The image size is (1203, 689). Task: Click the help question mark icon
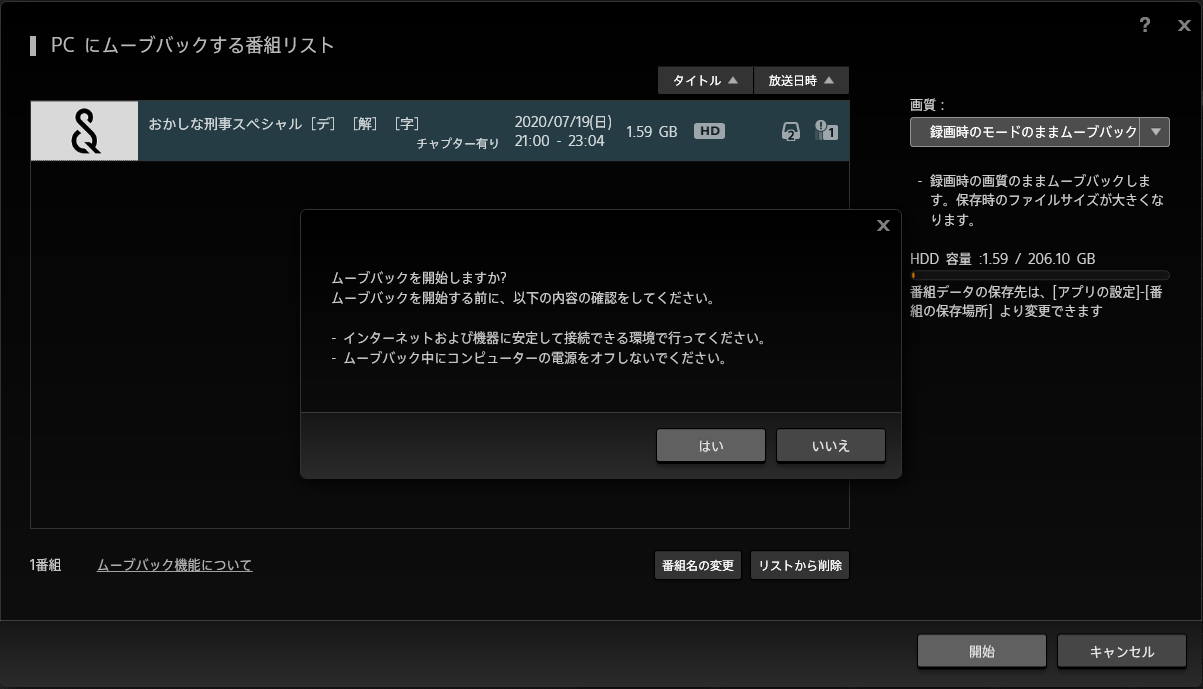click(x=1145, y=26)
